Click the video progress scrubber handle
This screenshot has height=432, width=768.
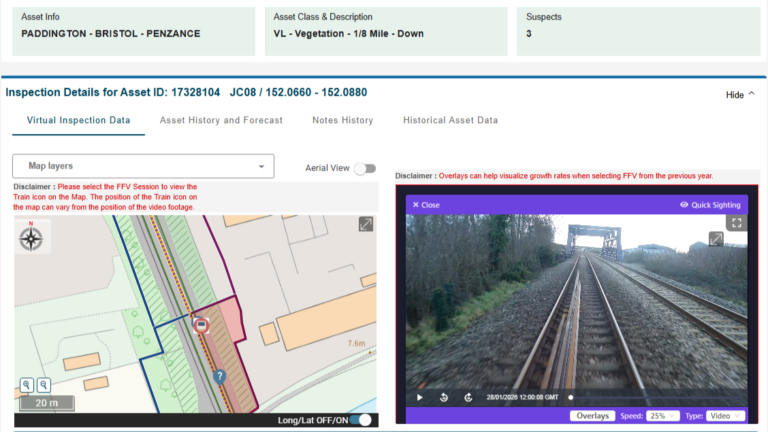571,397
